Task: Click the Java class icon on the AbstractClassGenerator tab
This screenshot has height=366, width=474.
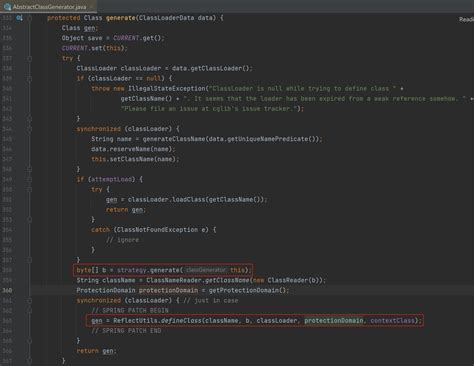Action: pyautogui.click(x=7, y=6)
